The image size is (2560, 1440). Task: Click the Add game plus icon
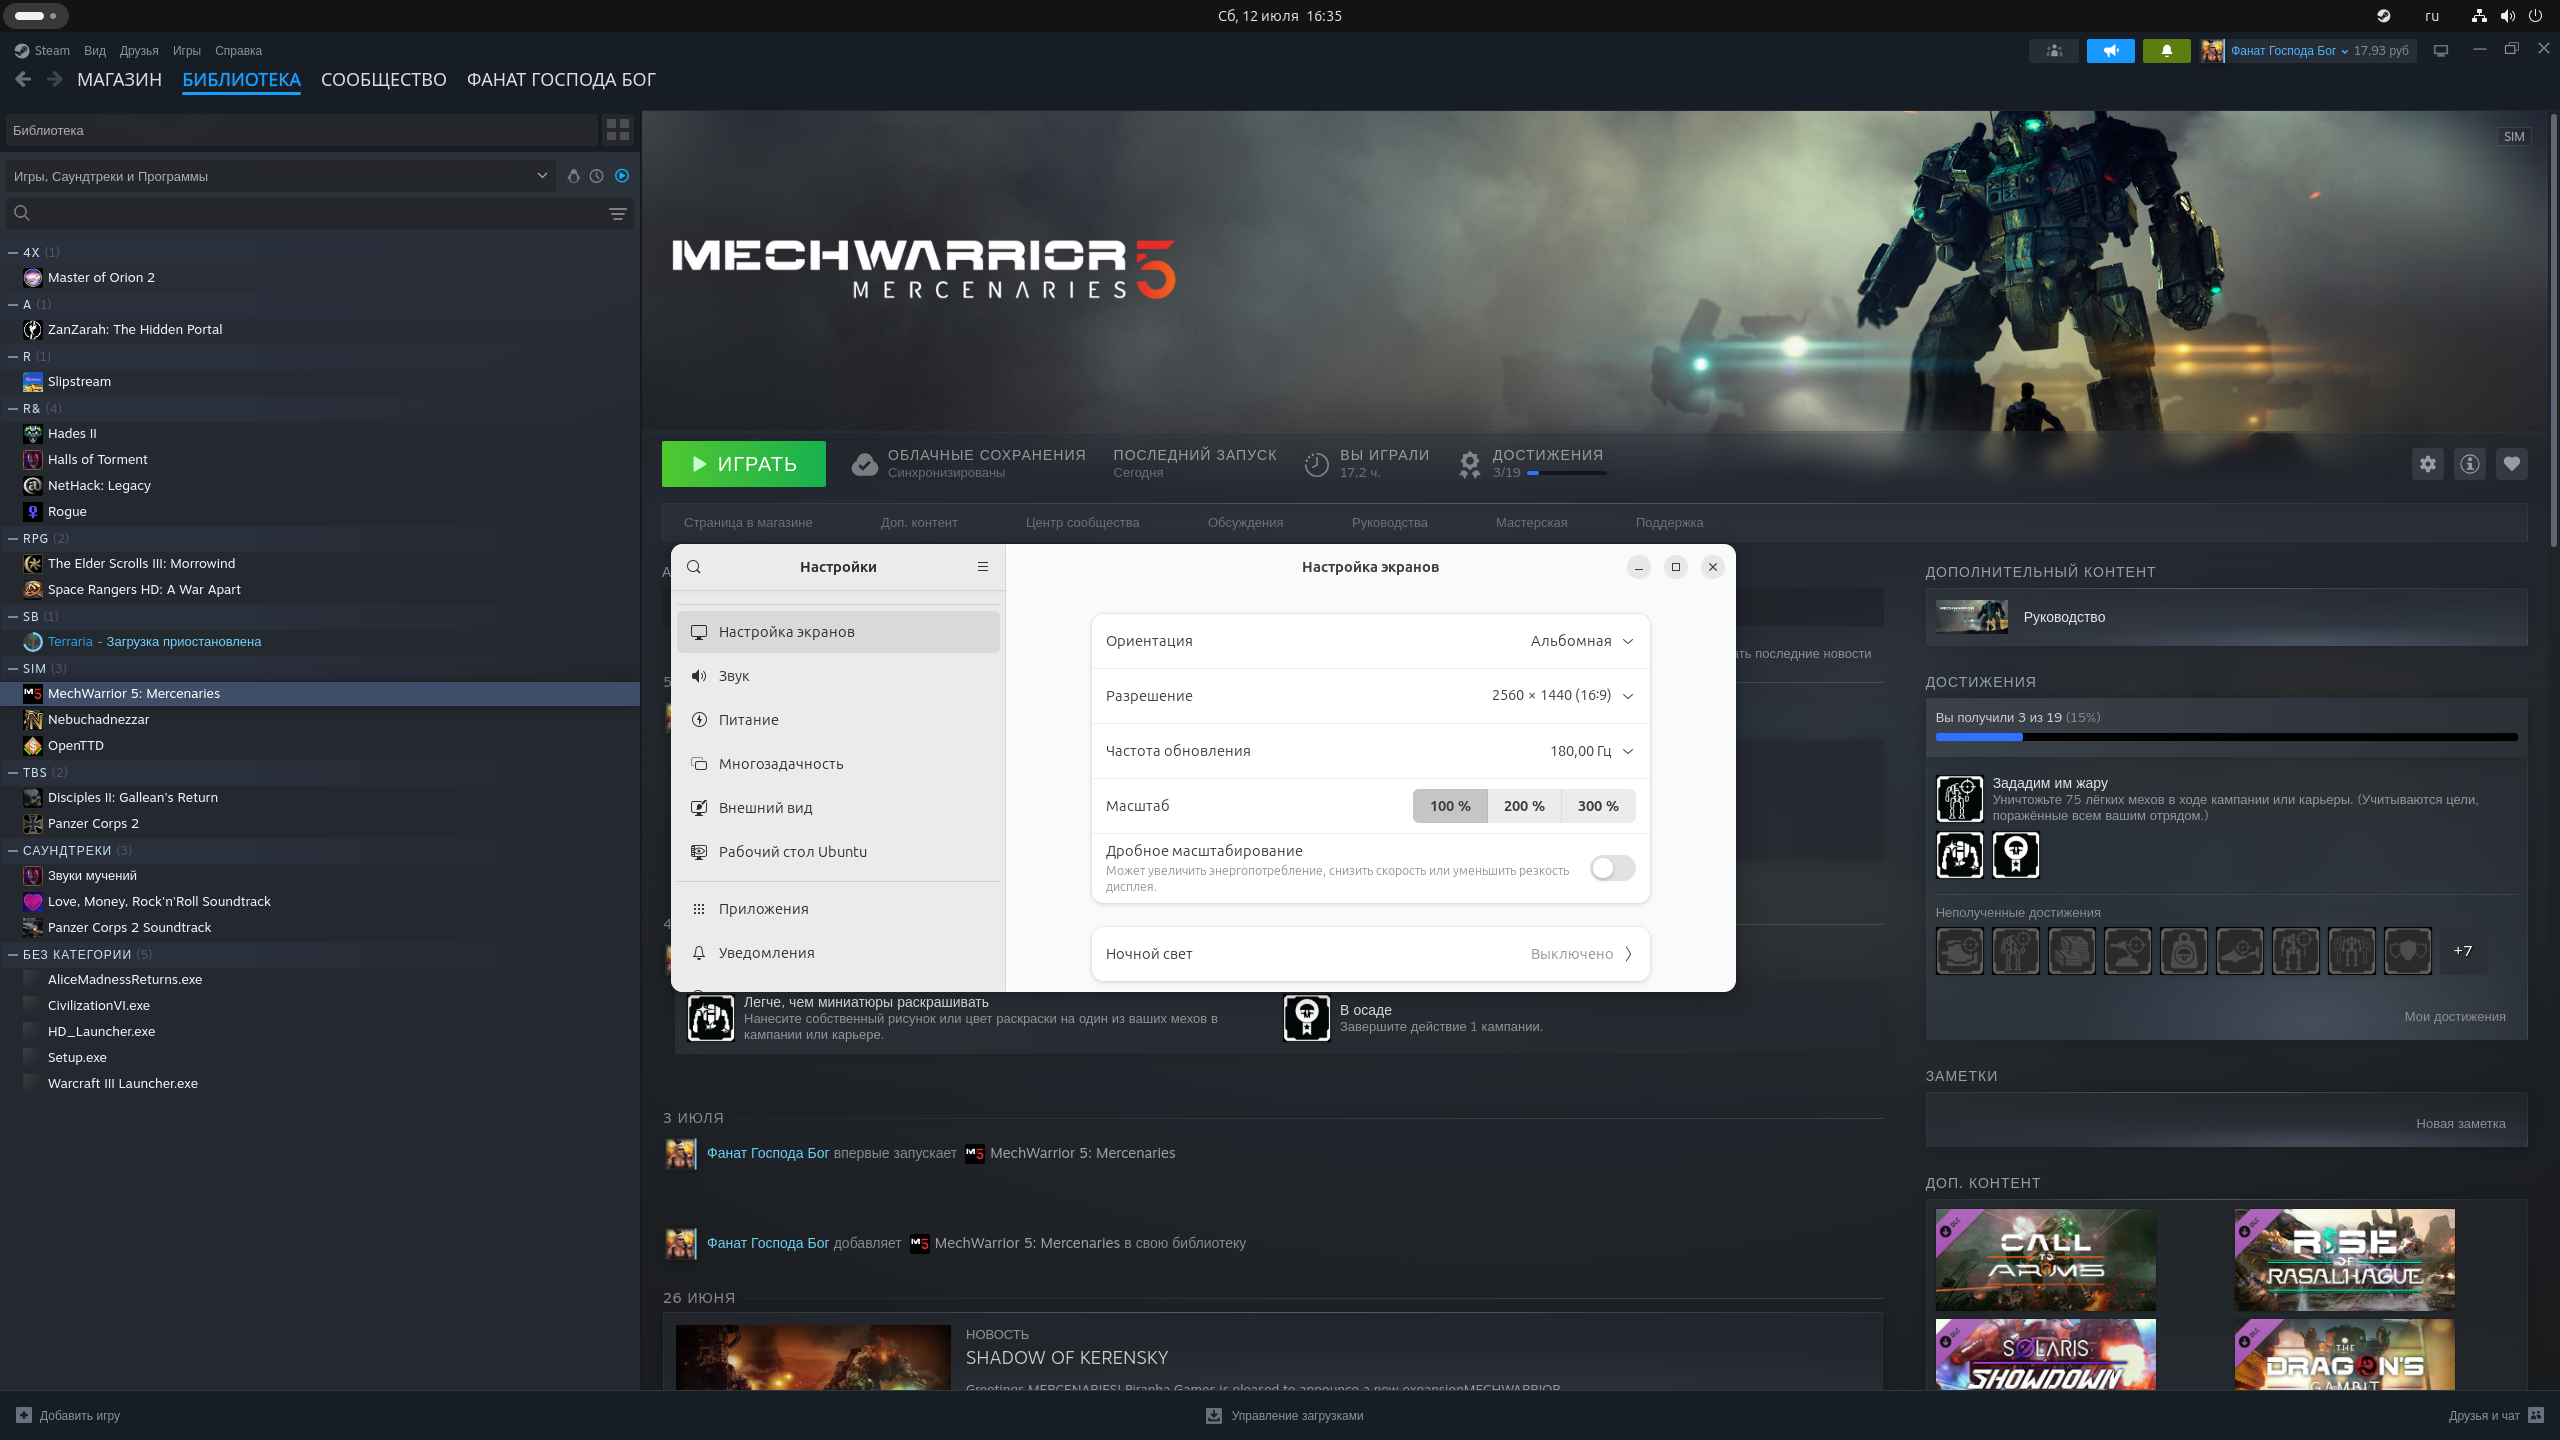tap(24, 1415)
